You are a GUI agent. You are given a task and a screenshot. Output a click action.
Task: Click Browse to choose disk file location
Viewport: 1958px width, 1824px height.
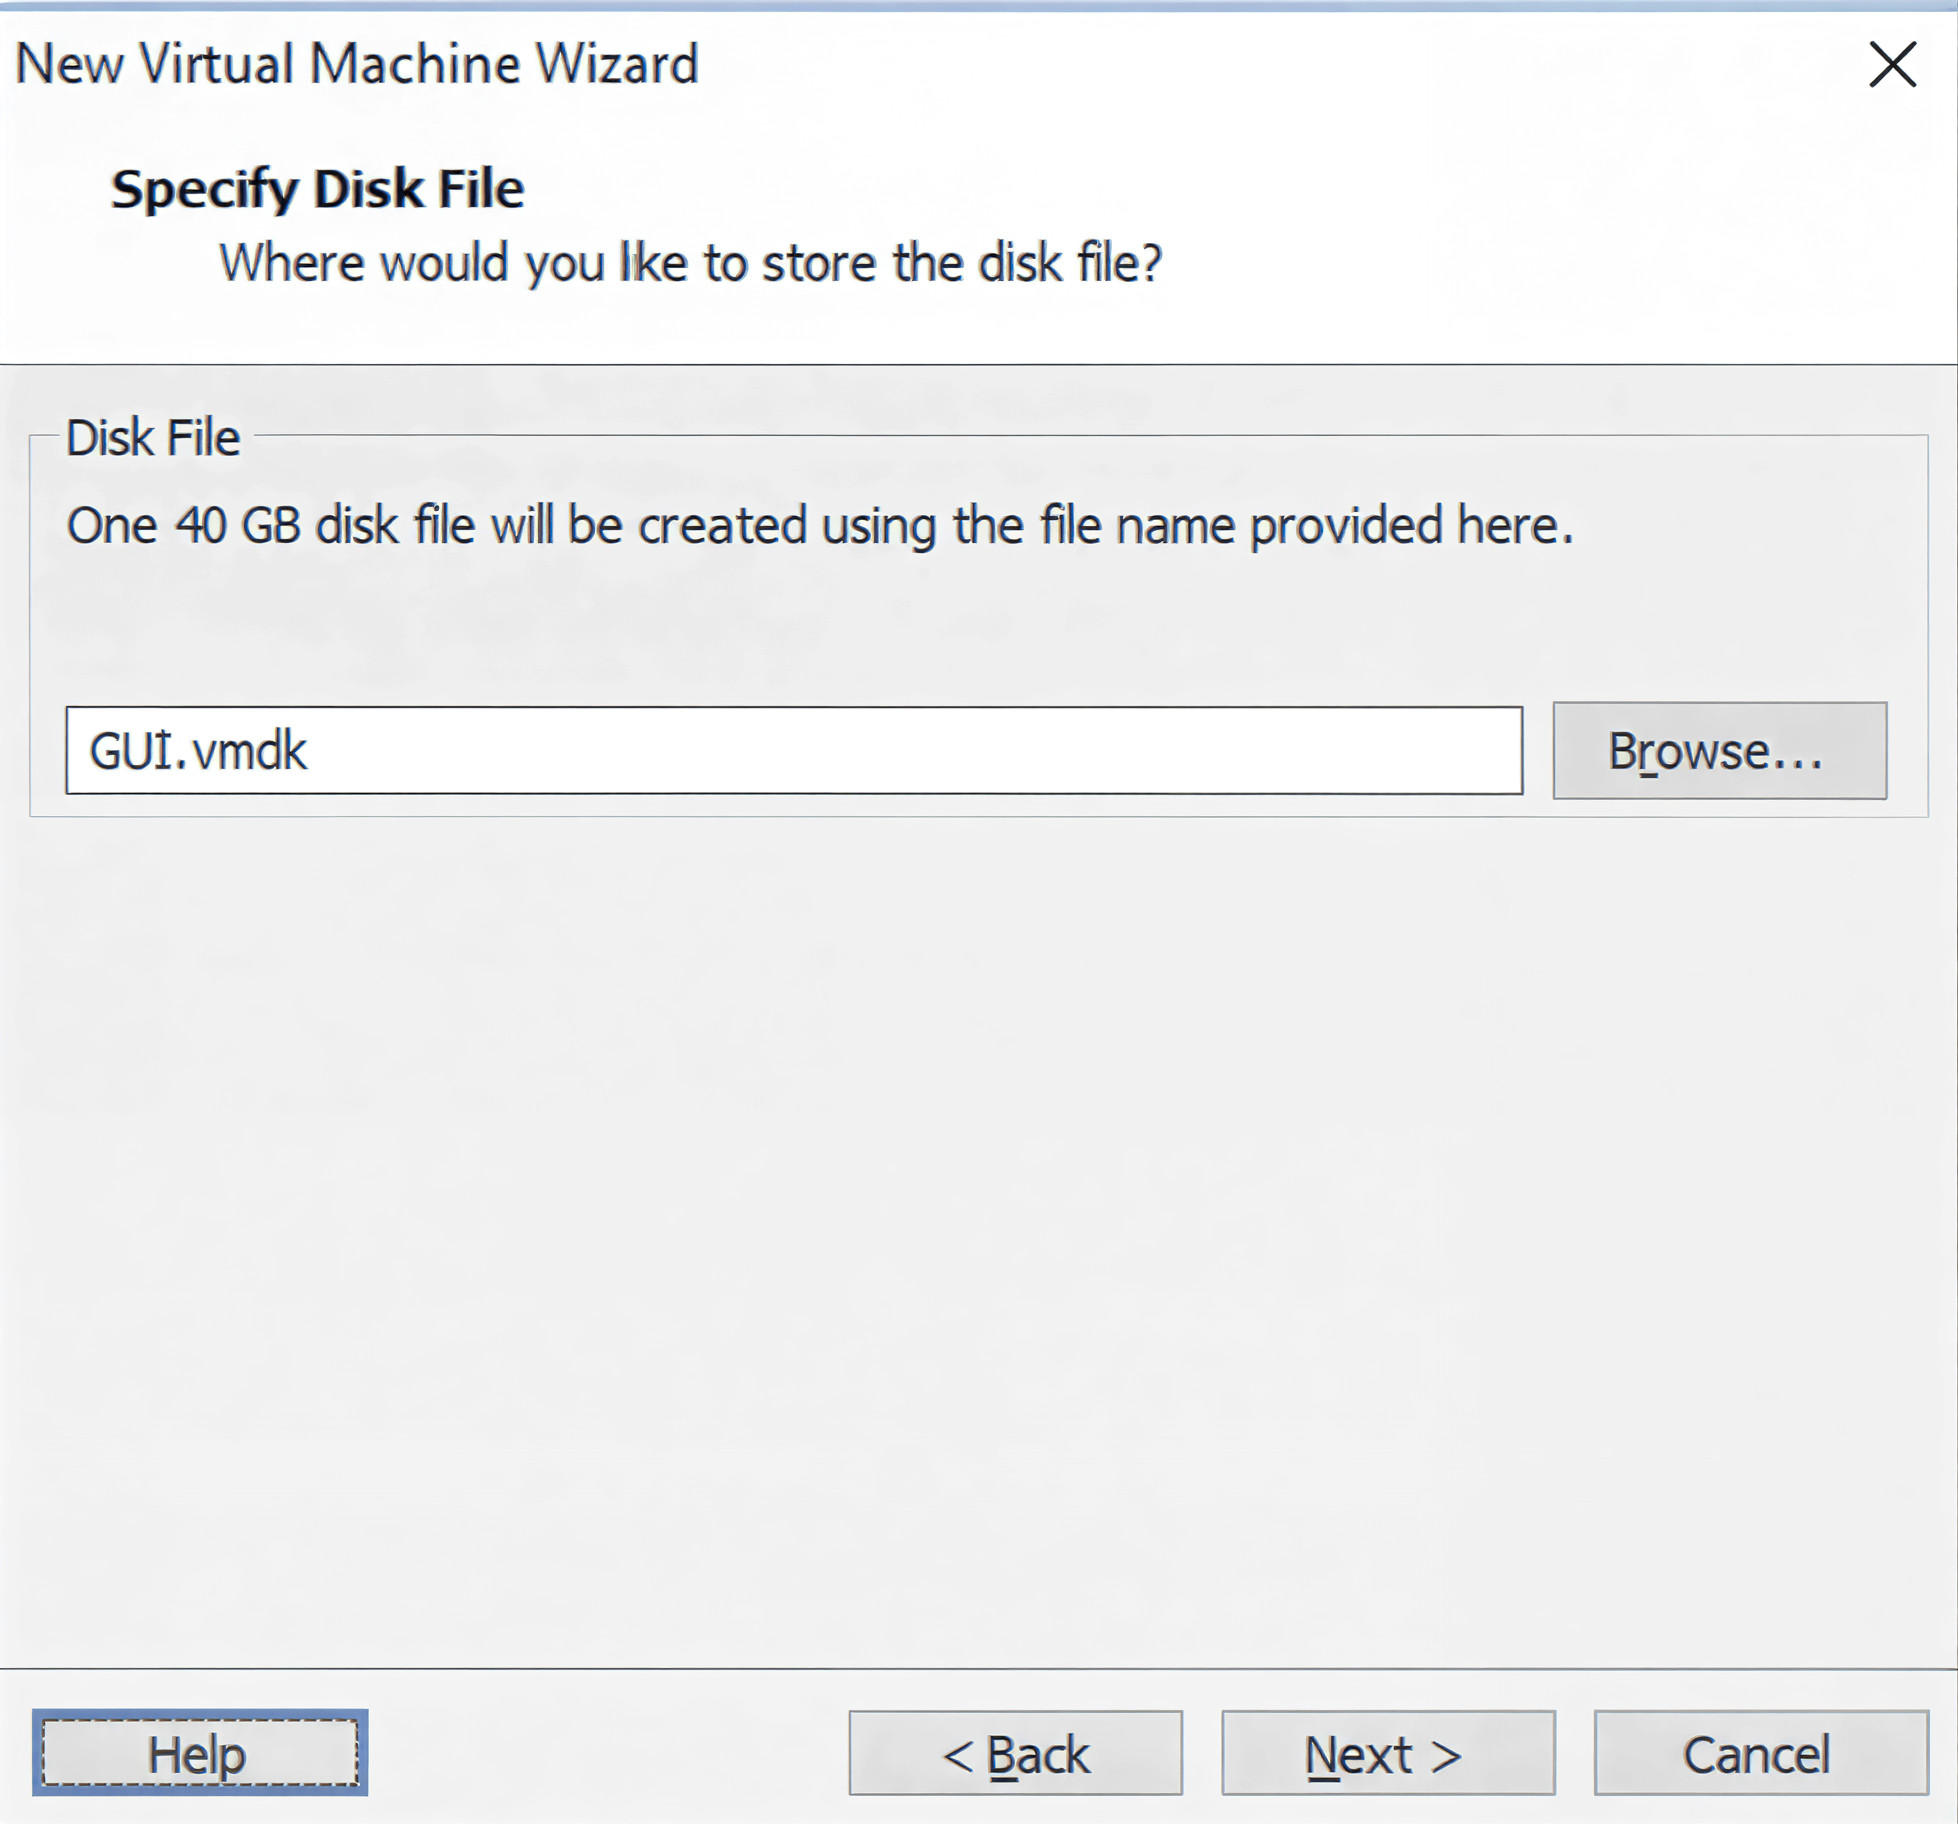[1719, 751]
